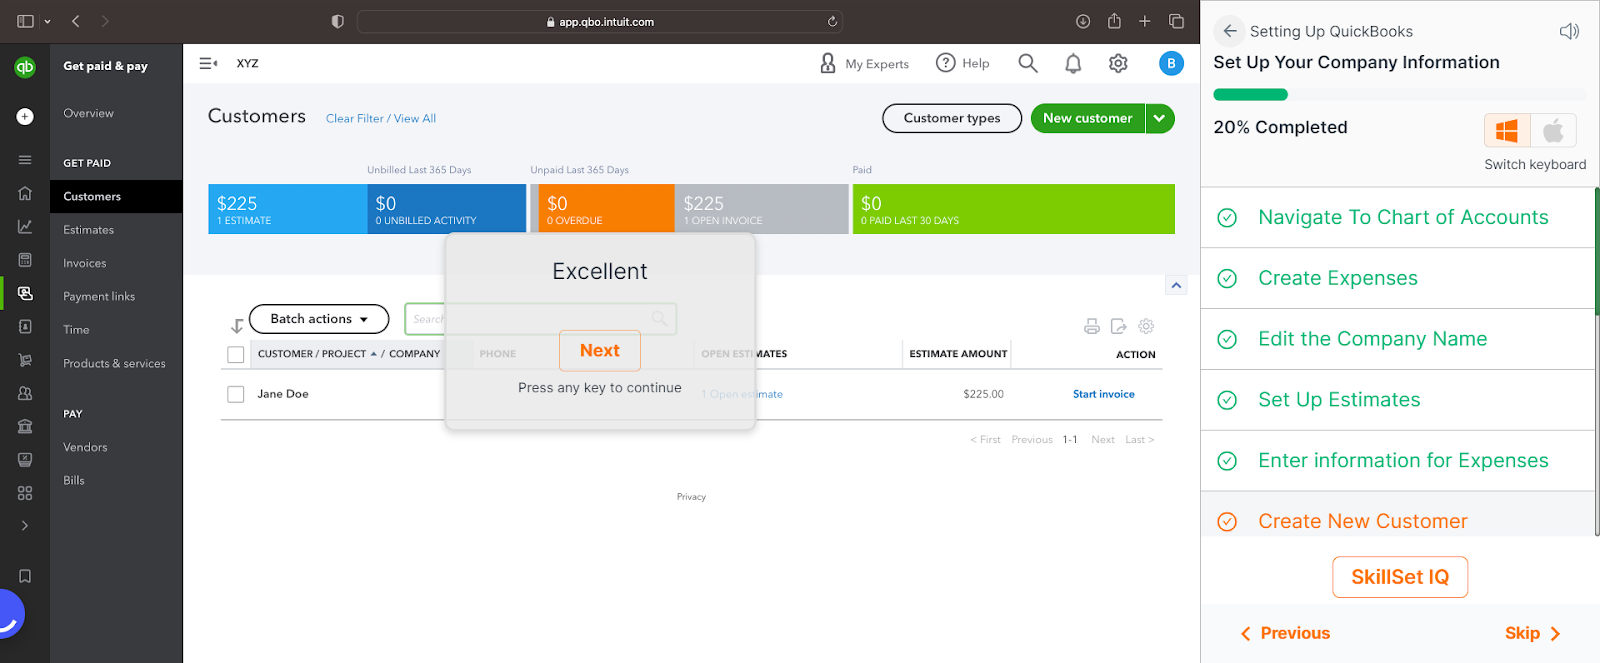This screenshot has width=1600, height=663.
Task: Open the B user profile avatar
Action: [1171, 63]
